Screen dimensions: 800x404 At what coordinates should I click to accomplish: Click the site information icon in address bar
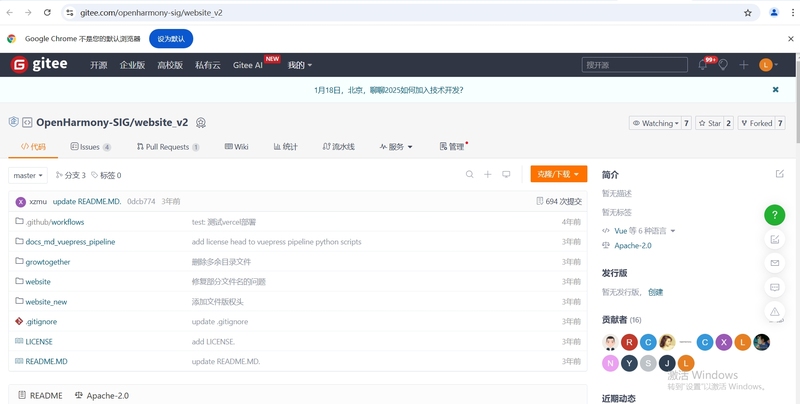[70, 13]
